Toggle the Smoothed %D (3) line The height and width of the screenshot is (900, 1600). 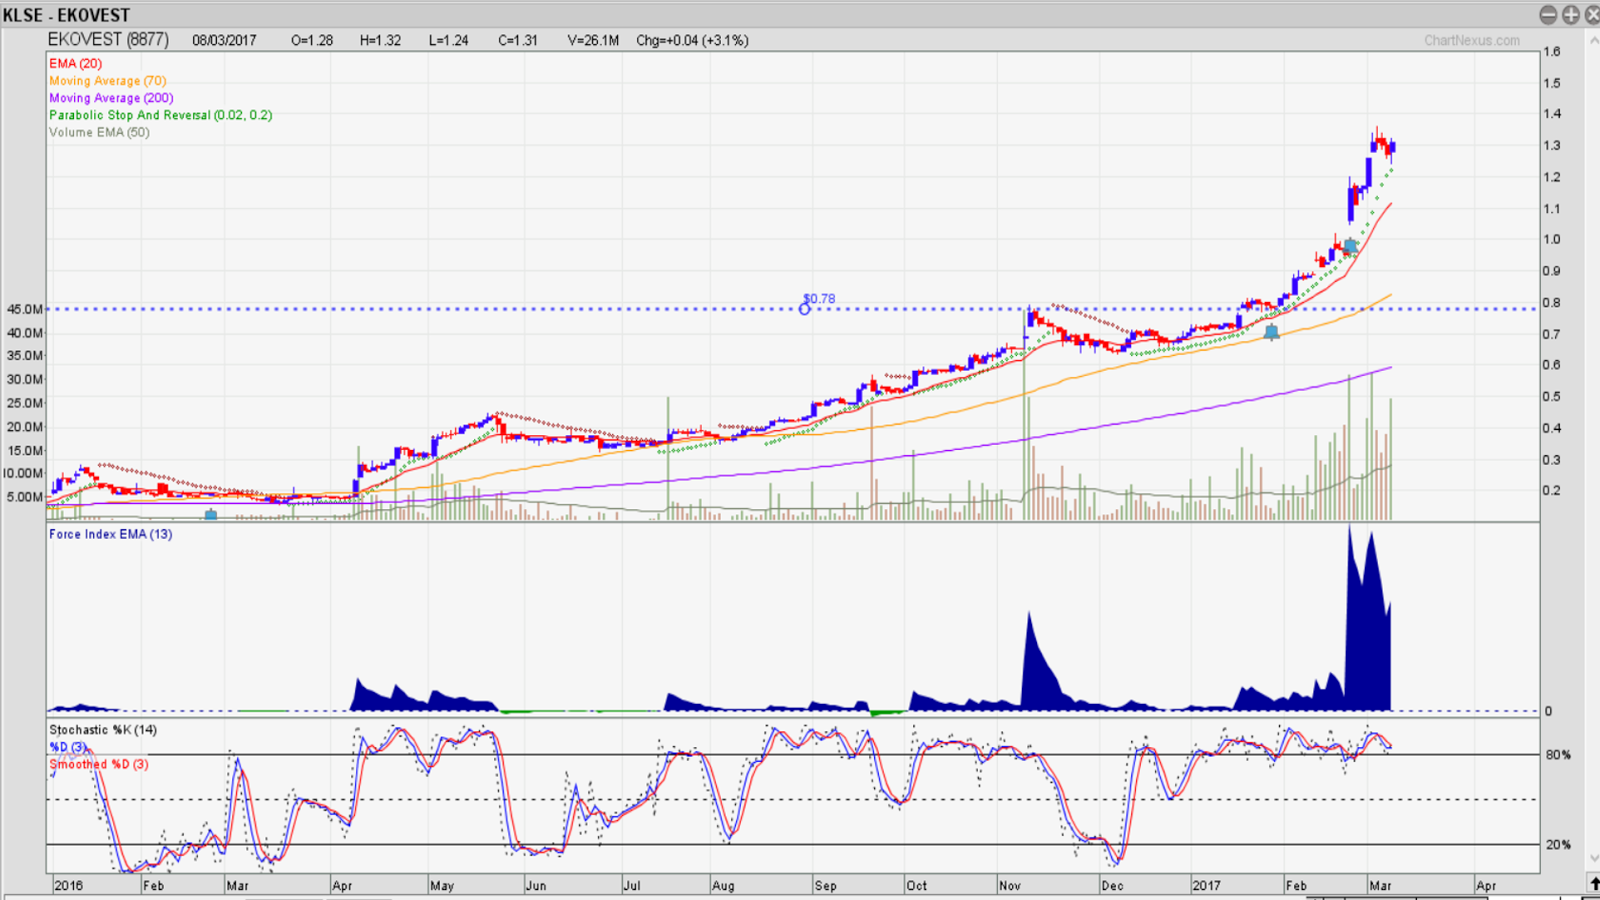[96, 764]
